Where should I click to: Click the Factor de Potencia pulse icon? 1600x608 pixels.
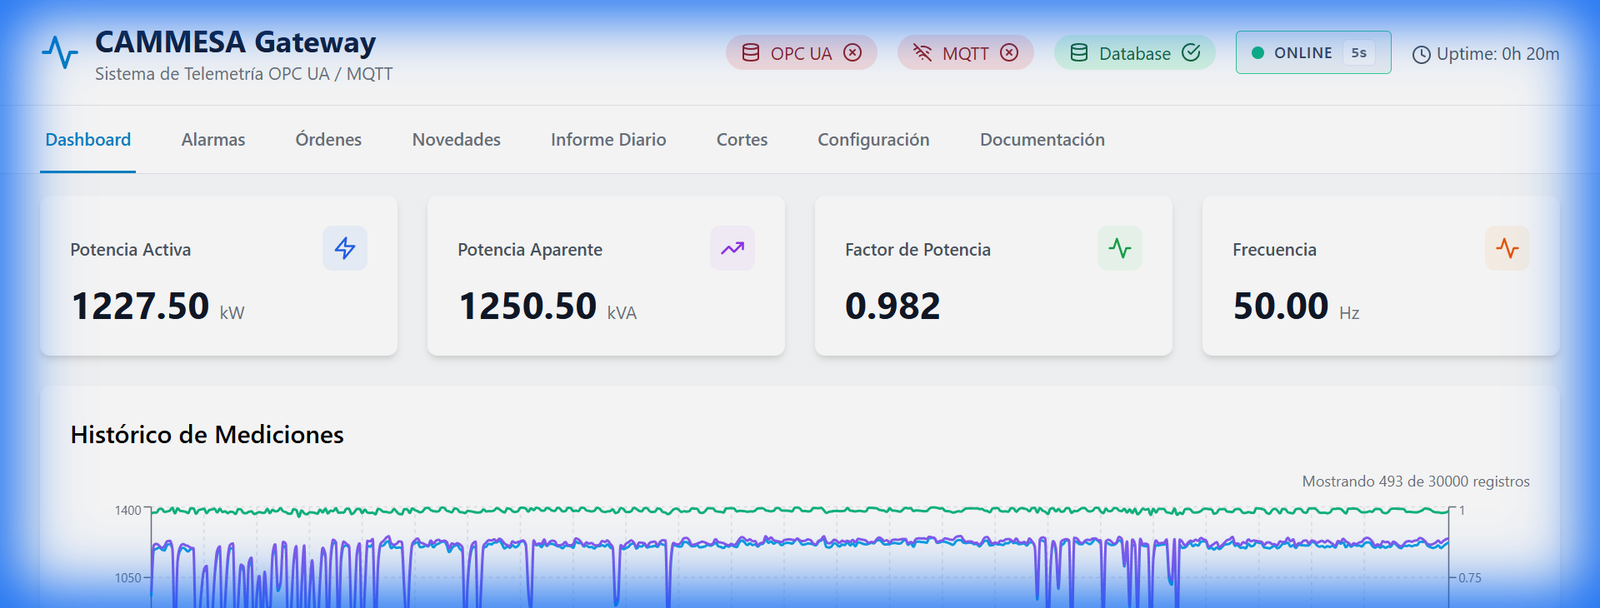pos(1120,248)
